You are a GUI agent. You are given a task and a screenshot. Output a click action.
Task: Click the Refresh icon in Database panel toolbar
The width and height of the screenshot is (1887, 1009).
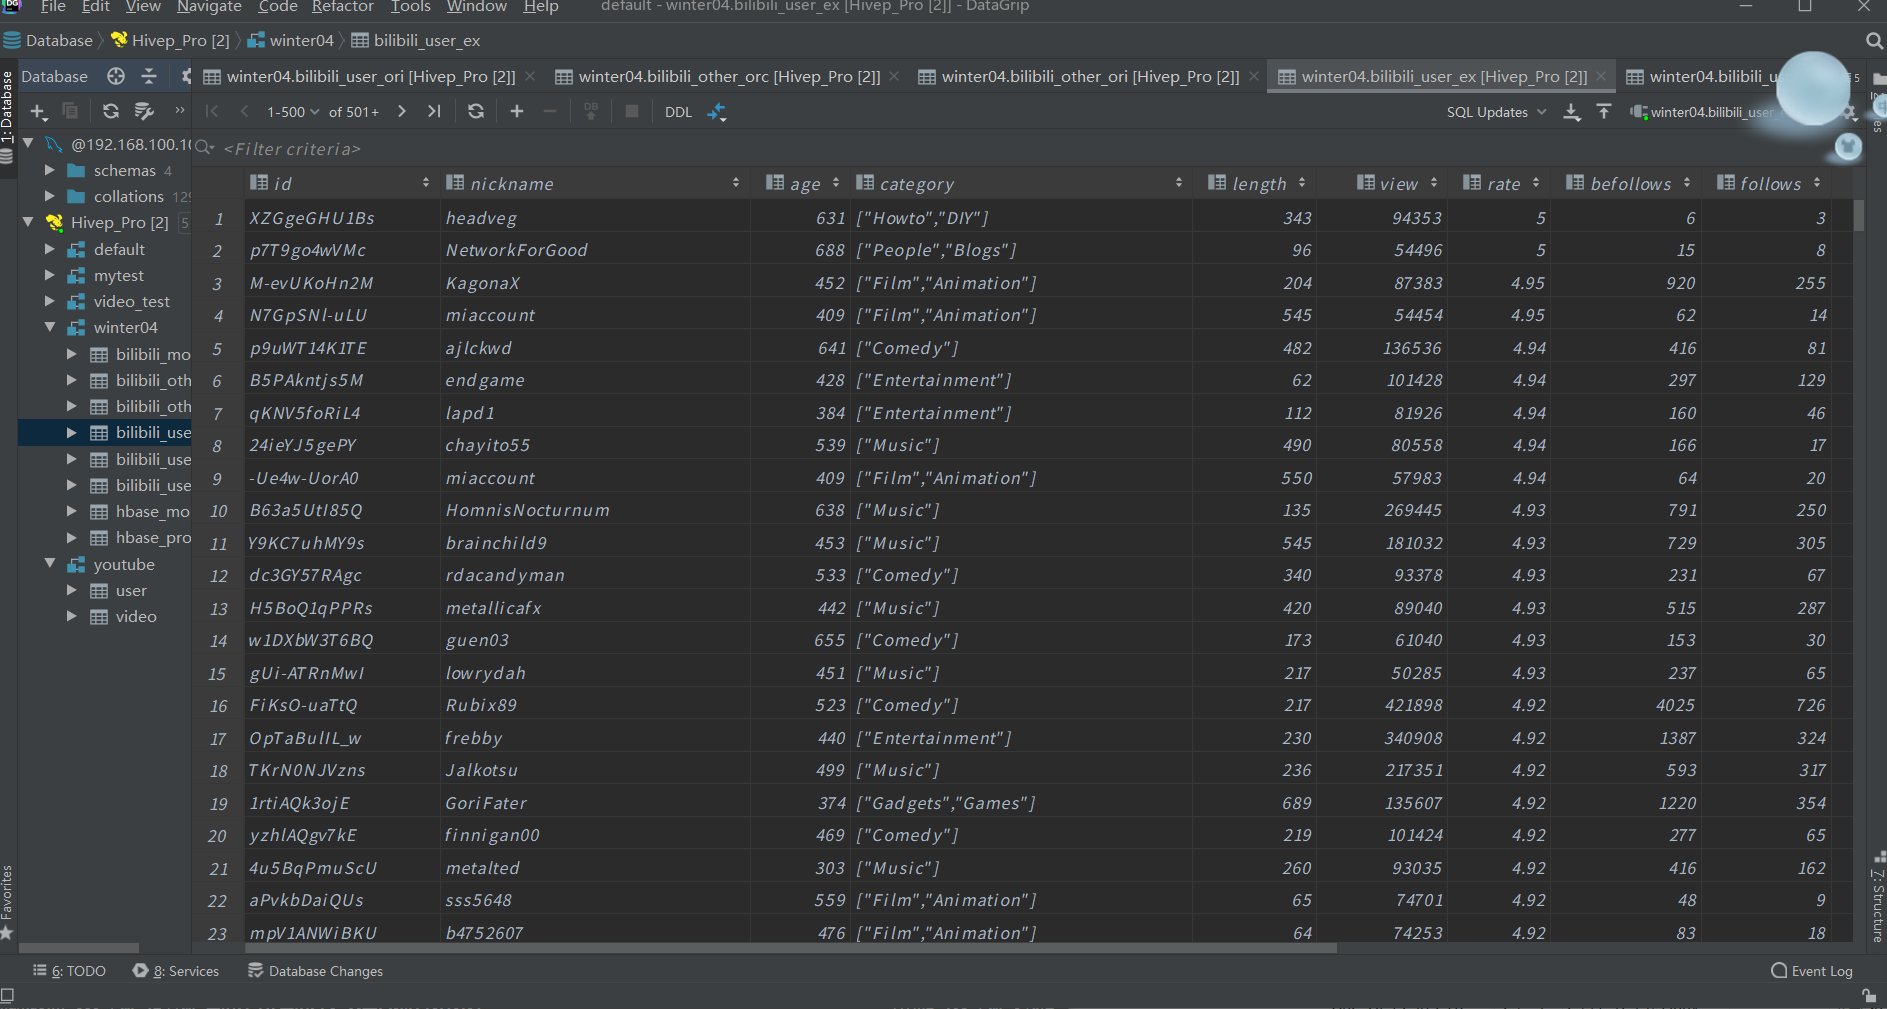click(x=110, y=113)
